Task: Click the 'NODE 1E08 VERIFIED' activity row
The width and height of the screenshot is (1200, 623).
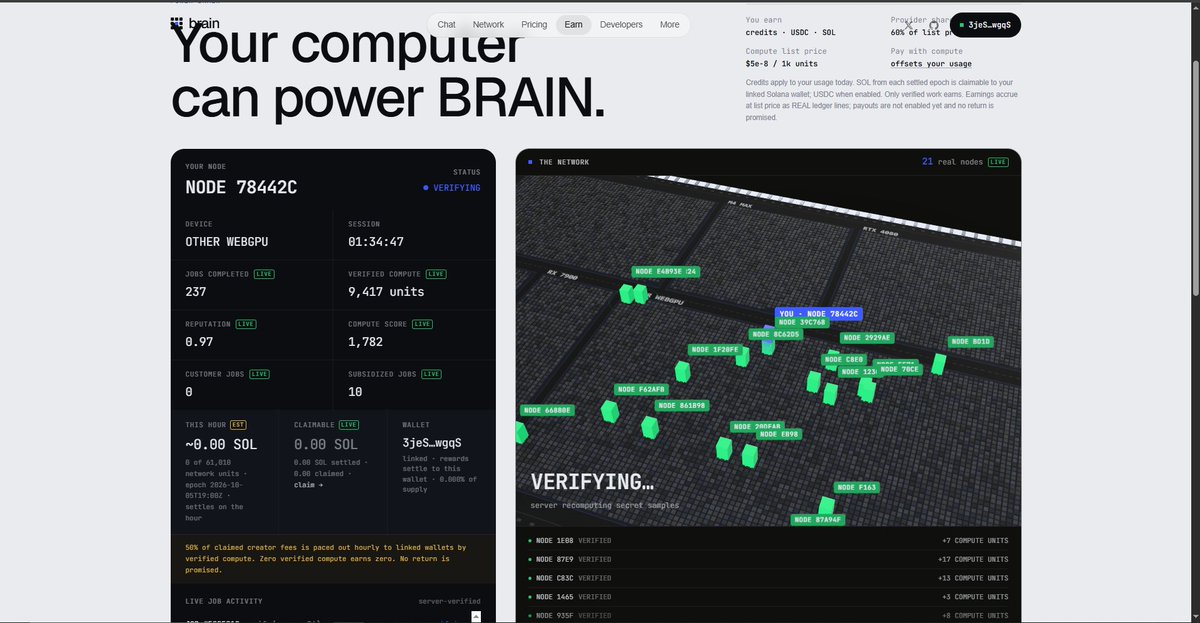Action: 768,541
